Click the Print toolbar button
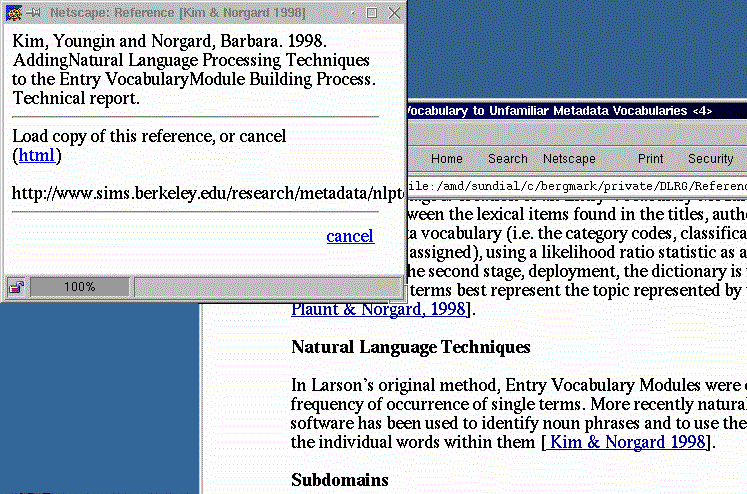 click(x=650, y=158)
